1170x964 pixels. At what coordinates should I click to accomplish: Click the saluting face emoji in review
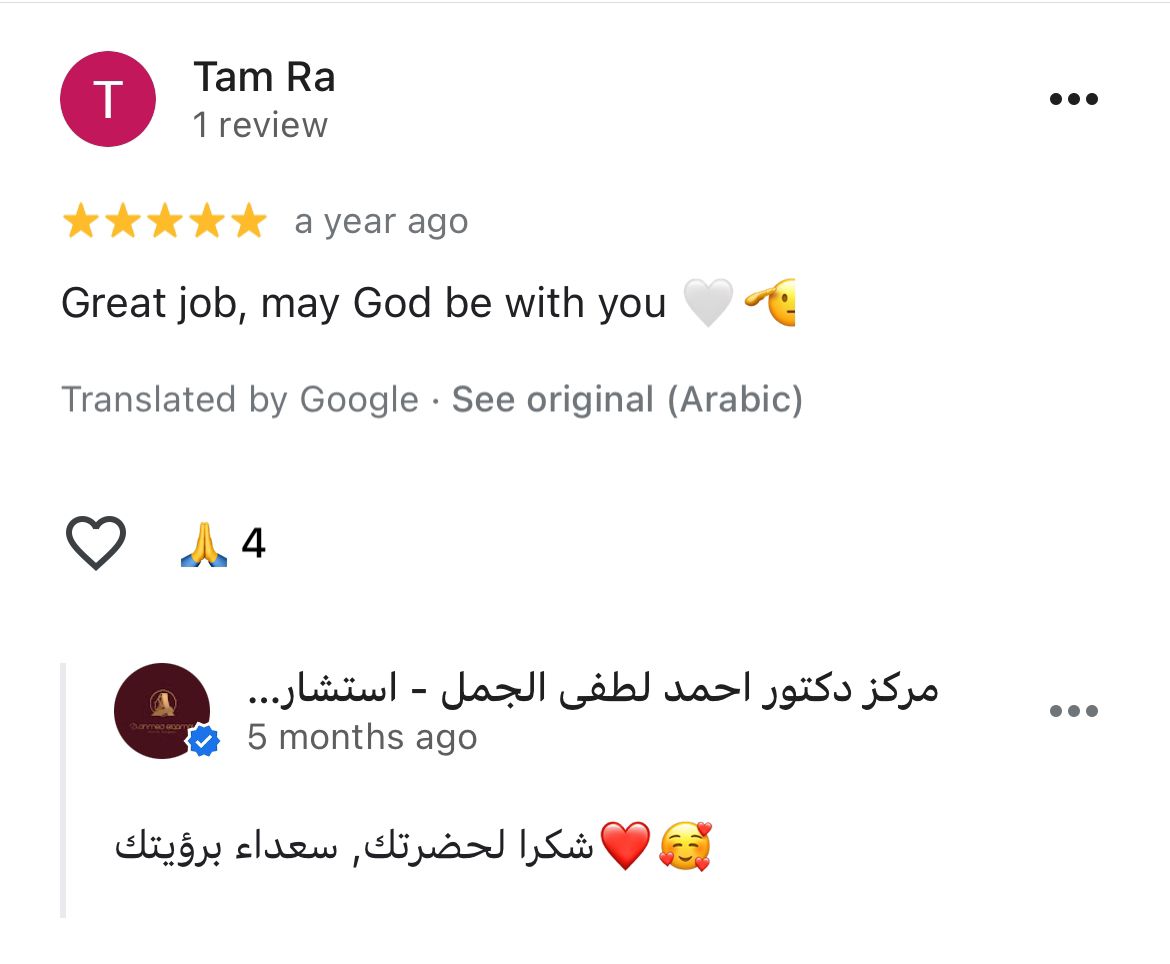(770, 303)
